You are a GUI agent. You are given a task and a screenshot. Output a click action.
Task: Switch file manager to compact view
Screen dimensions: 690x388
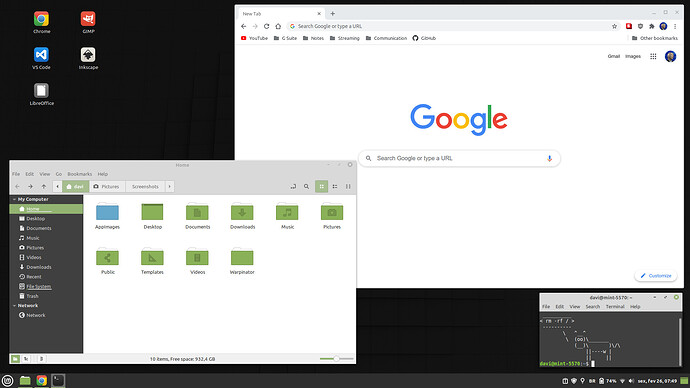tap(348, 187)
